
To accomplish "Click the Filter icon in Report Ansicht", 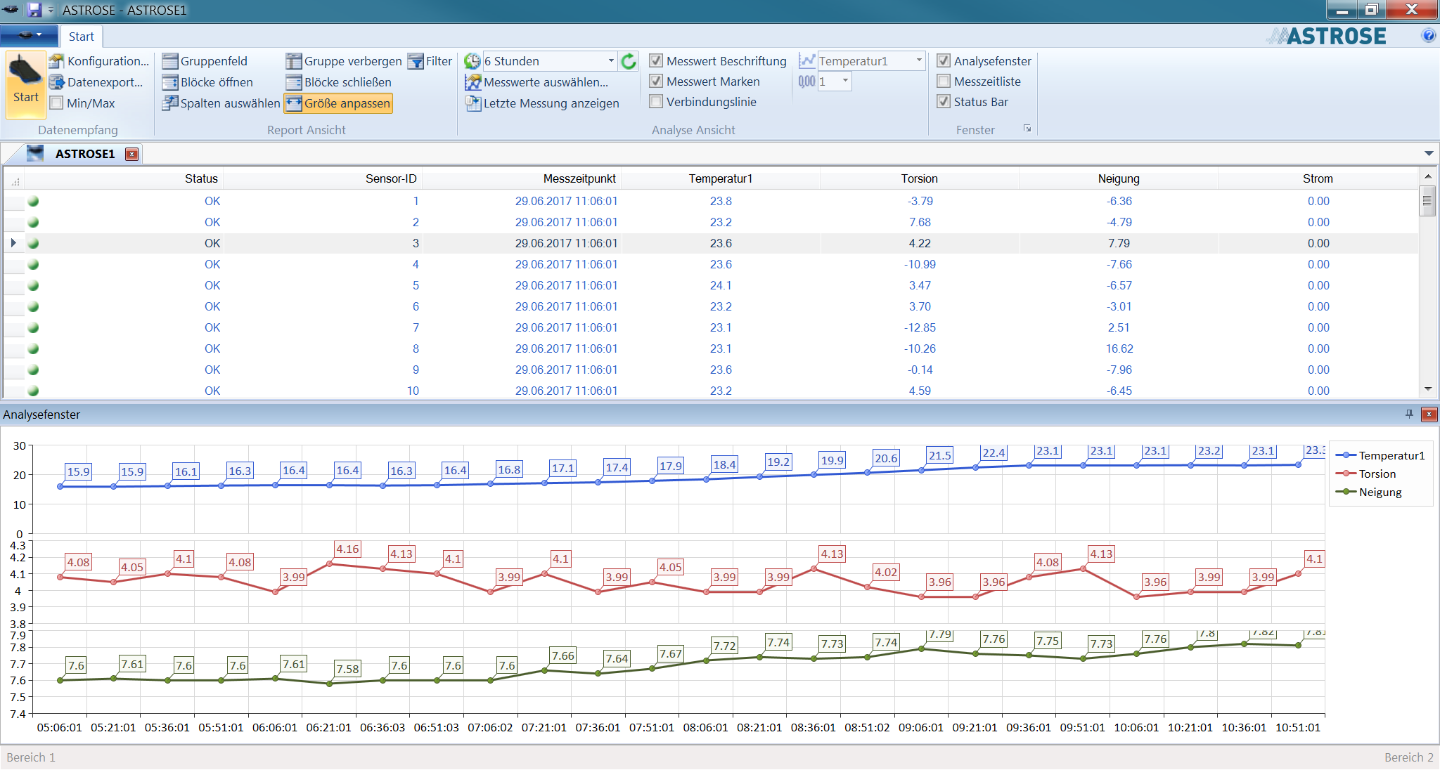I will [x=429, y=61].
